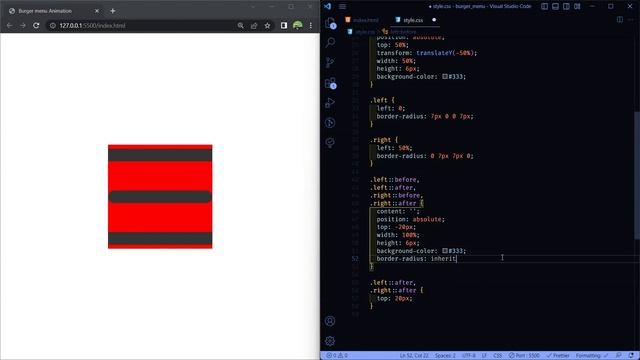This screenshot has width=640, height=360.
Task: Open Chrome tab search chevron
Action: pos(253,7)
